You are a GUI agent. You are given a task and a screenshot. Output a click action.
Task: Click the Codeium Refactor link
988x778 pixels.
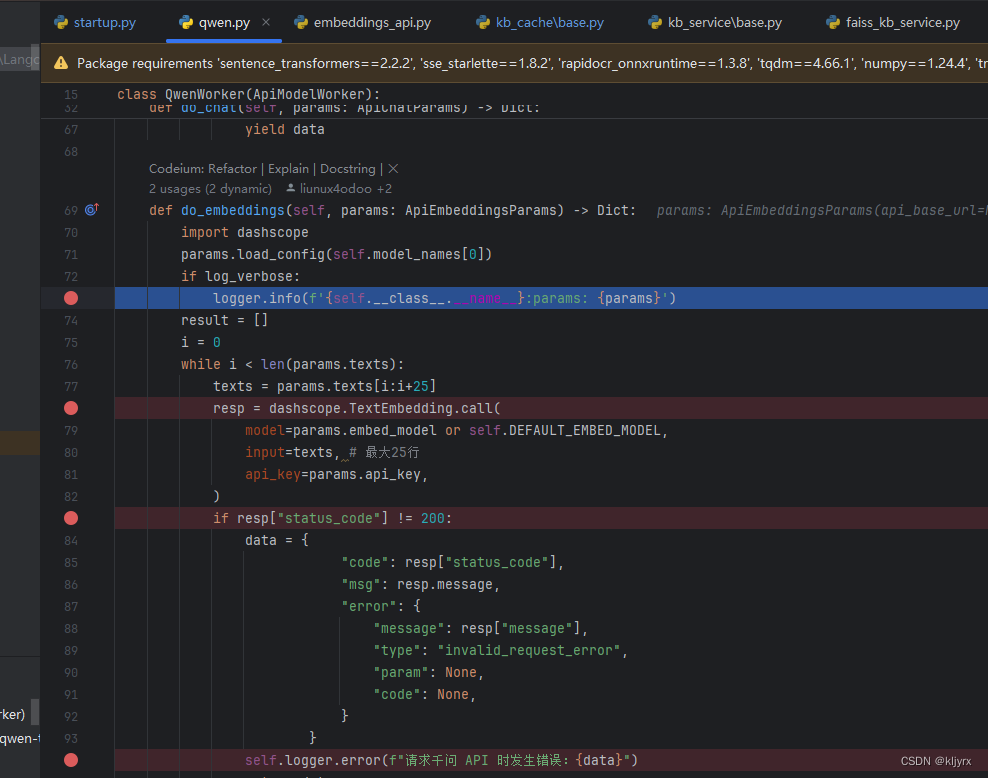point(232,169)
